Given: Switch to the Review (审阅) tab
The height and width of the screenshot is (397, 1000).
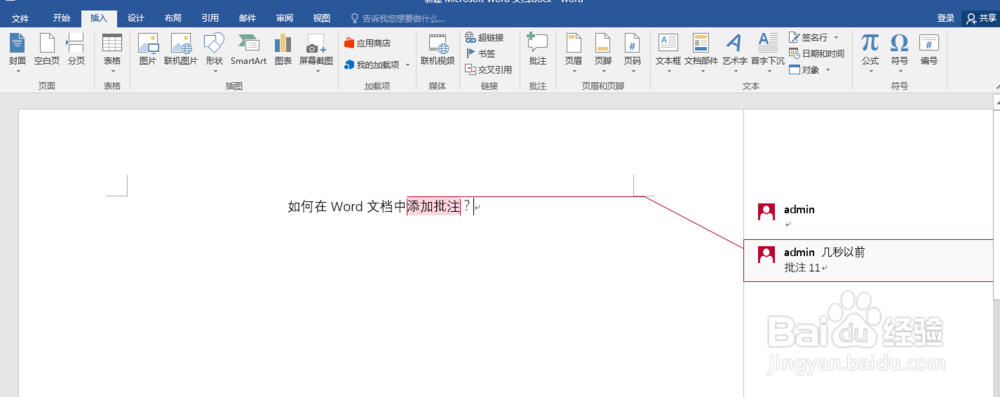Looking at the screenshot, I should 285,19.
